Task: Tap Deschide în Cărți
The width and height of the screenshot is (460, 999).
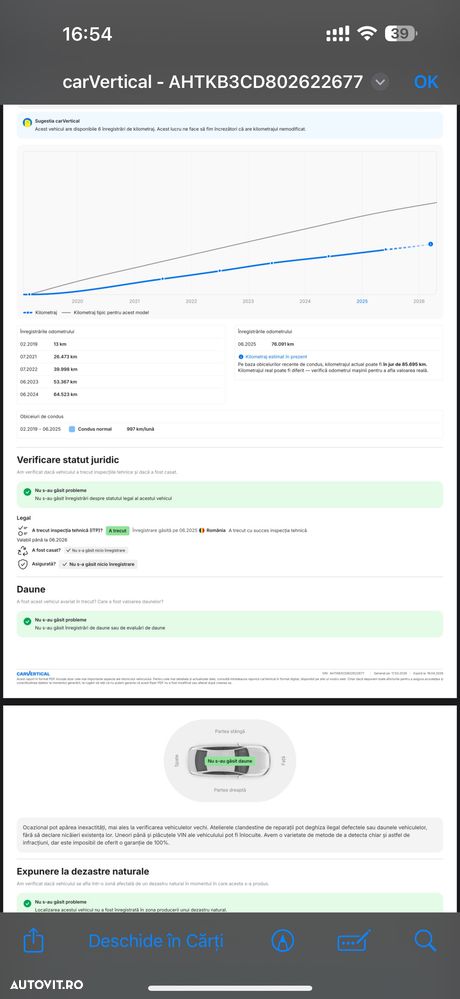Action: point(156,941)
